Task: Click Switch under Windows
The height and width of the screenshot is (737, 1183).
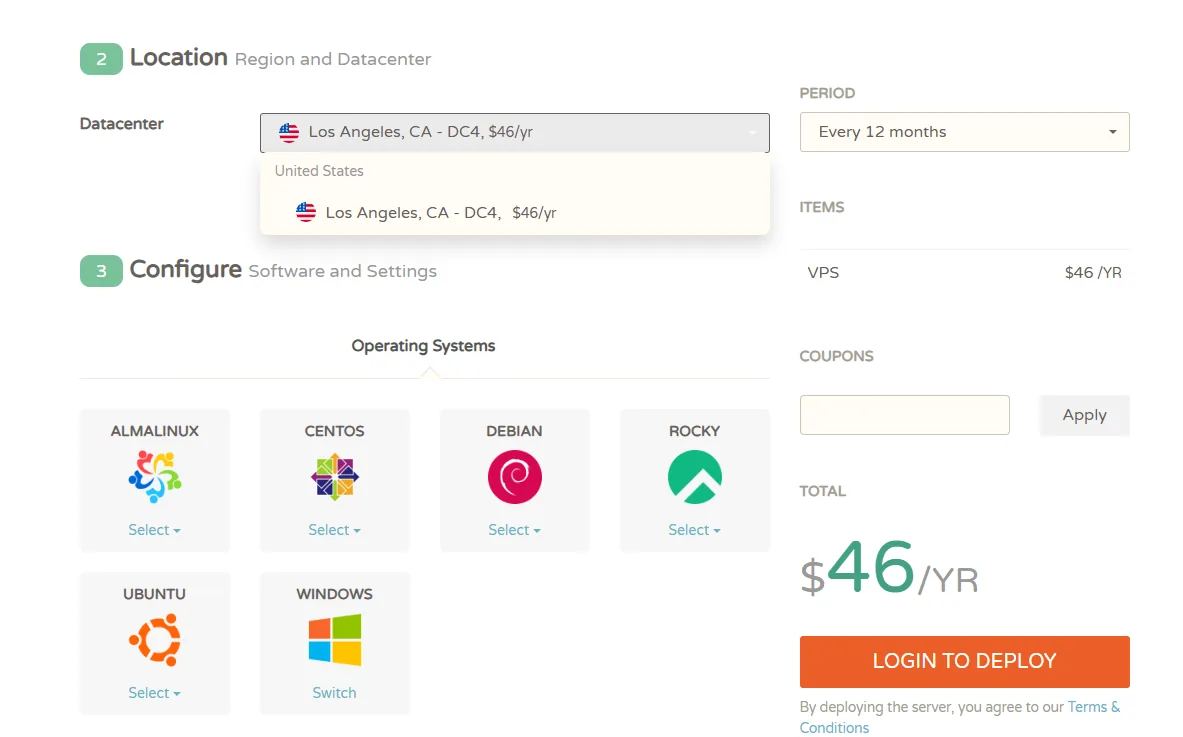Action: (334, 693)
